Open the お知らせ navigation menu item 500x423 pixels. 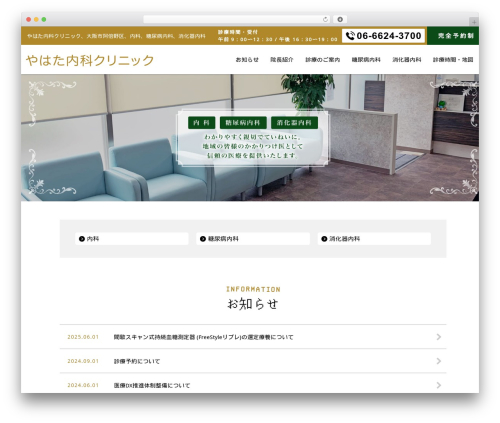tap(247, 60)
